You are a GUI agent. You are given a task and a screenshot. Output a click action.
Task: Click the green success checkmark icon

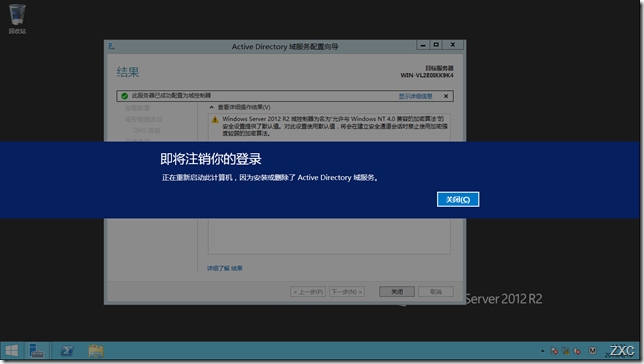click(x=124, y=96)
